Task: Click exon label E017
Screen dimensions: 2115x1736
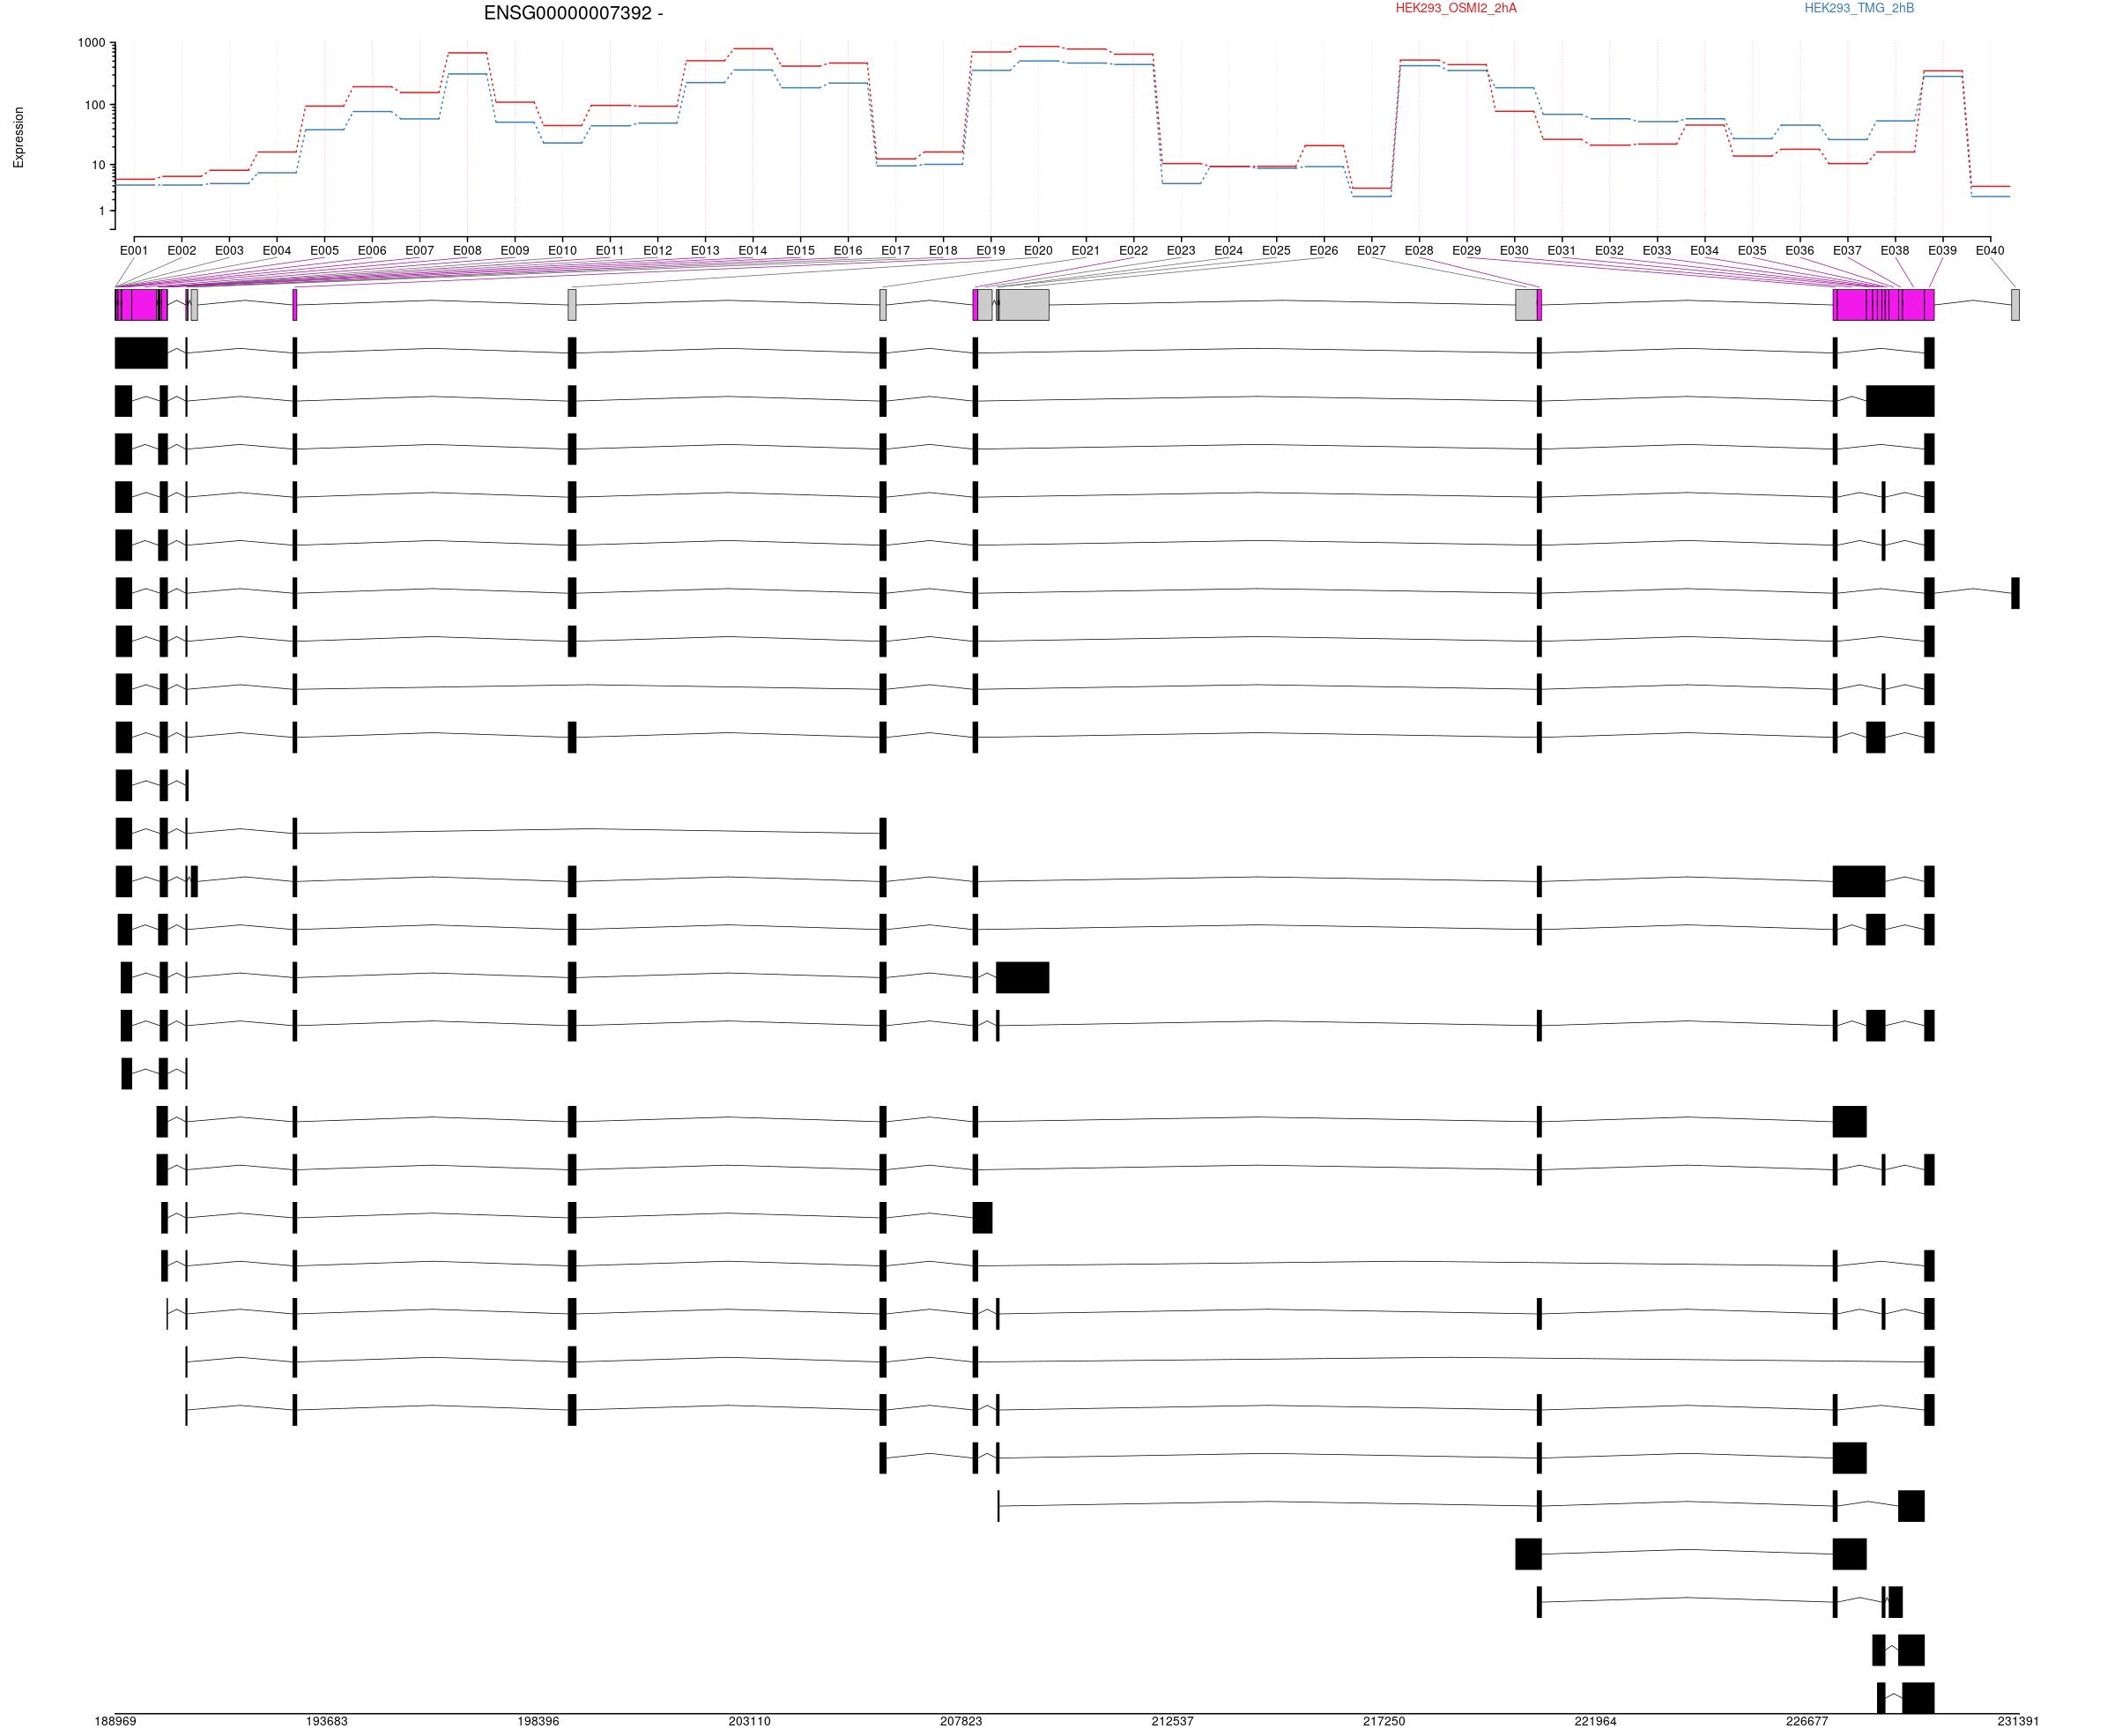Action: 896,251
